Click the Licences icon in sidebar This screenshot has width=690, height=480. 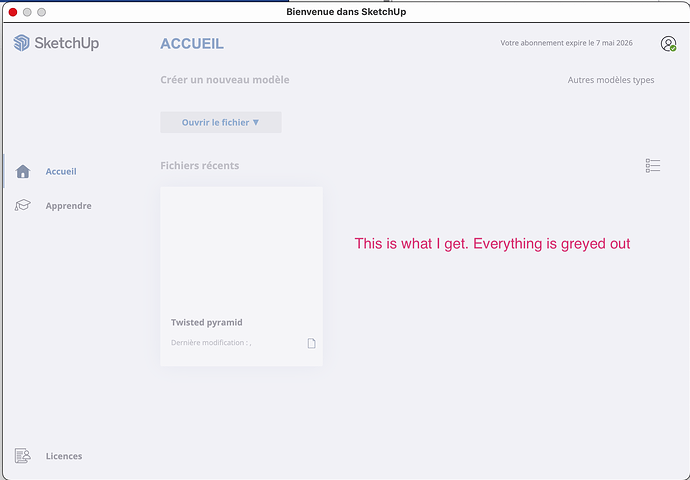tap(22, 456)
